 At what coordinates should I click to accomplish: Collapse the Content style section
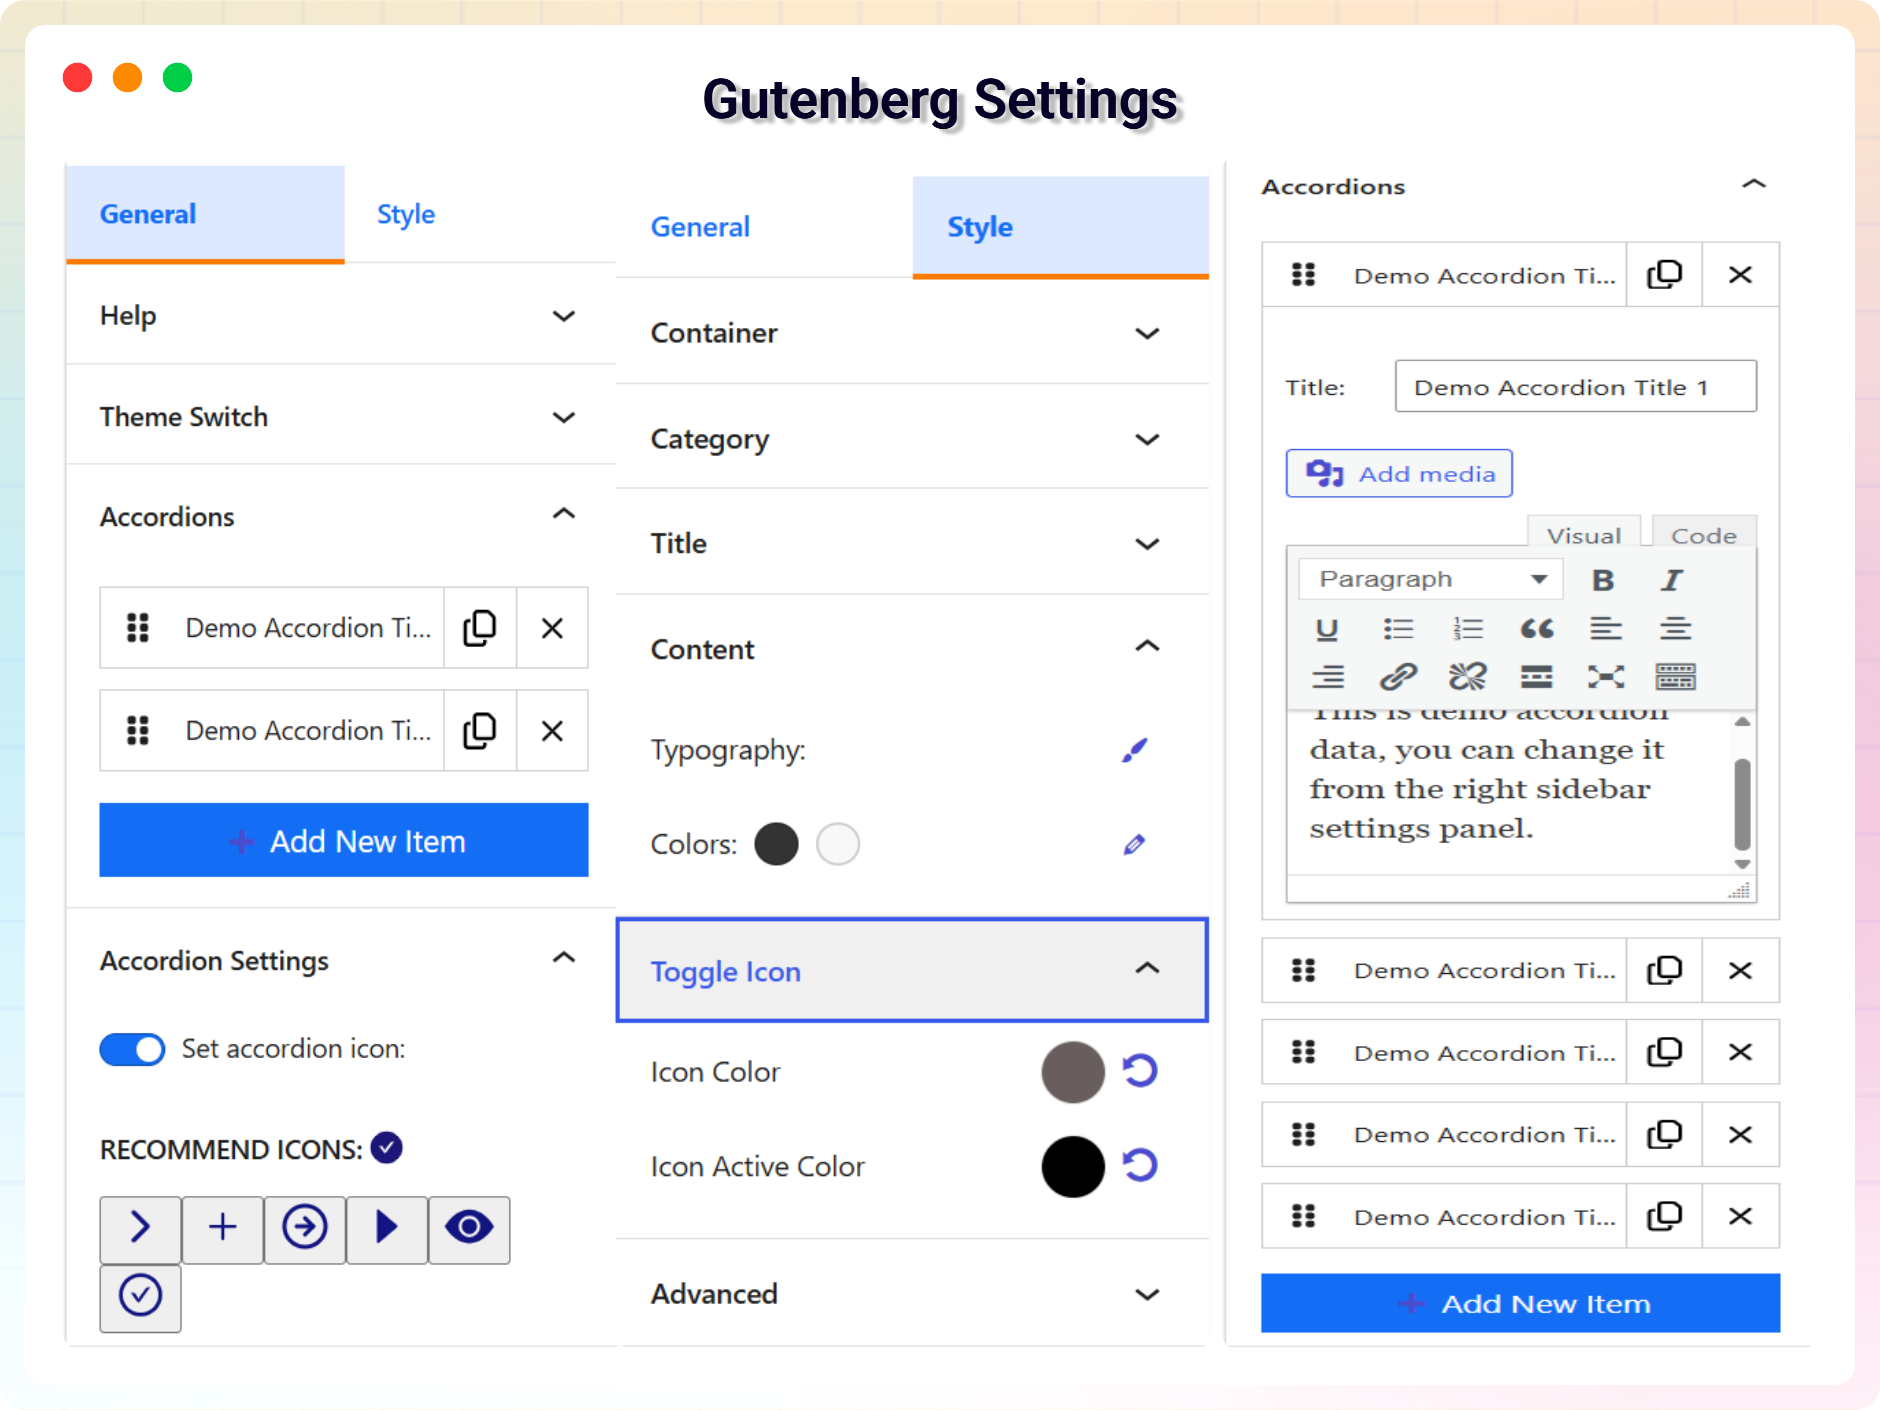click(x=912, y=648)
